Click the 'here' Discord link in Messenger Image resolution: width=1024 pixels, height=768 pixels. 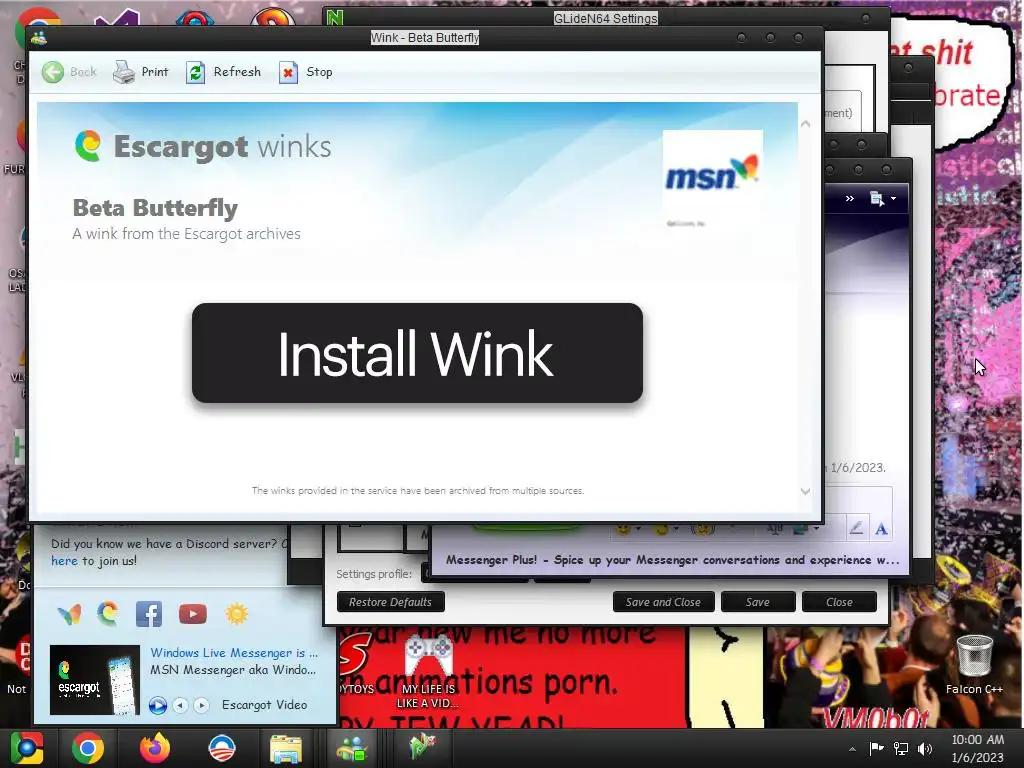pyautogui.click(x=64, y=560)
